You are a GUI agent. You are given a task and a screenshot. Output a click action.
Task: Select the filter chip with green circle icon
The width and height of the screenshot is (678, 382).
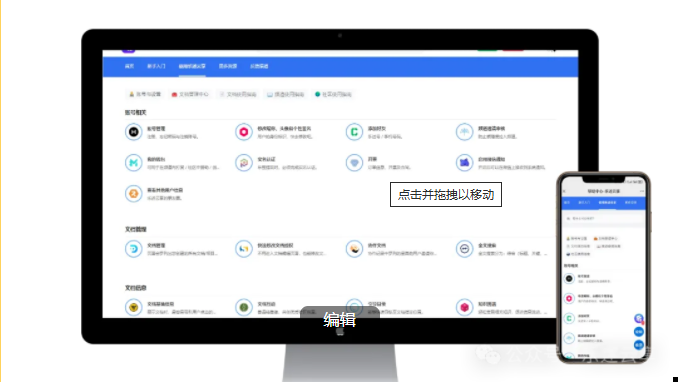(333, 94)
